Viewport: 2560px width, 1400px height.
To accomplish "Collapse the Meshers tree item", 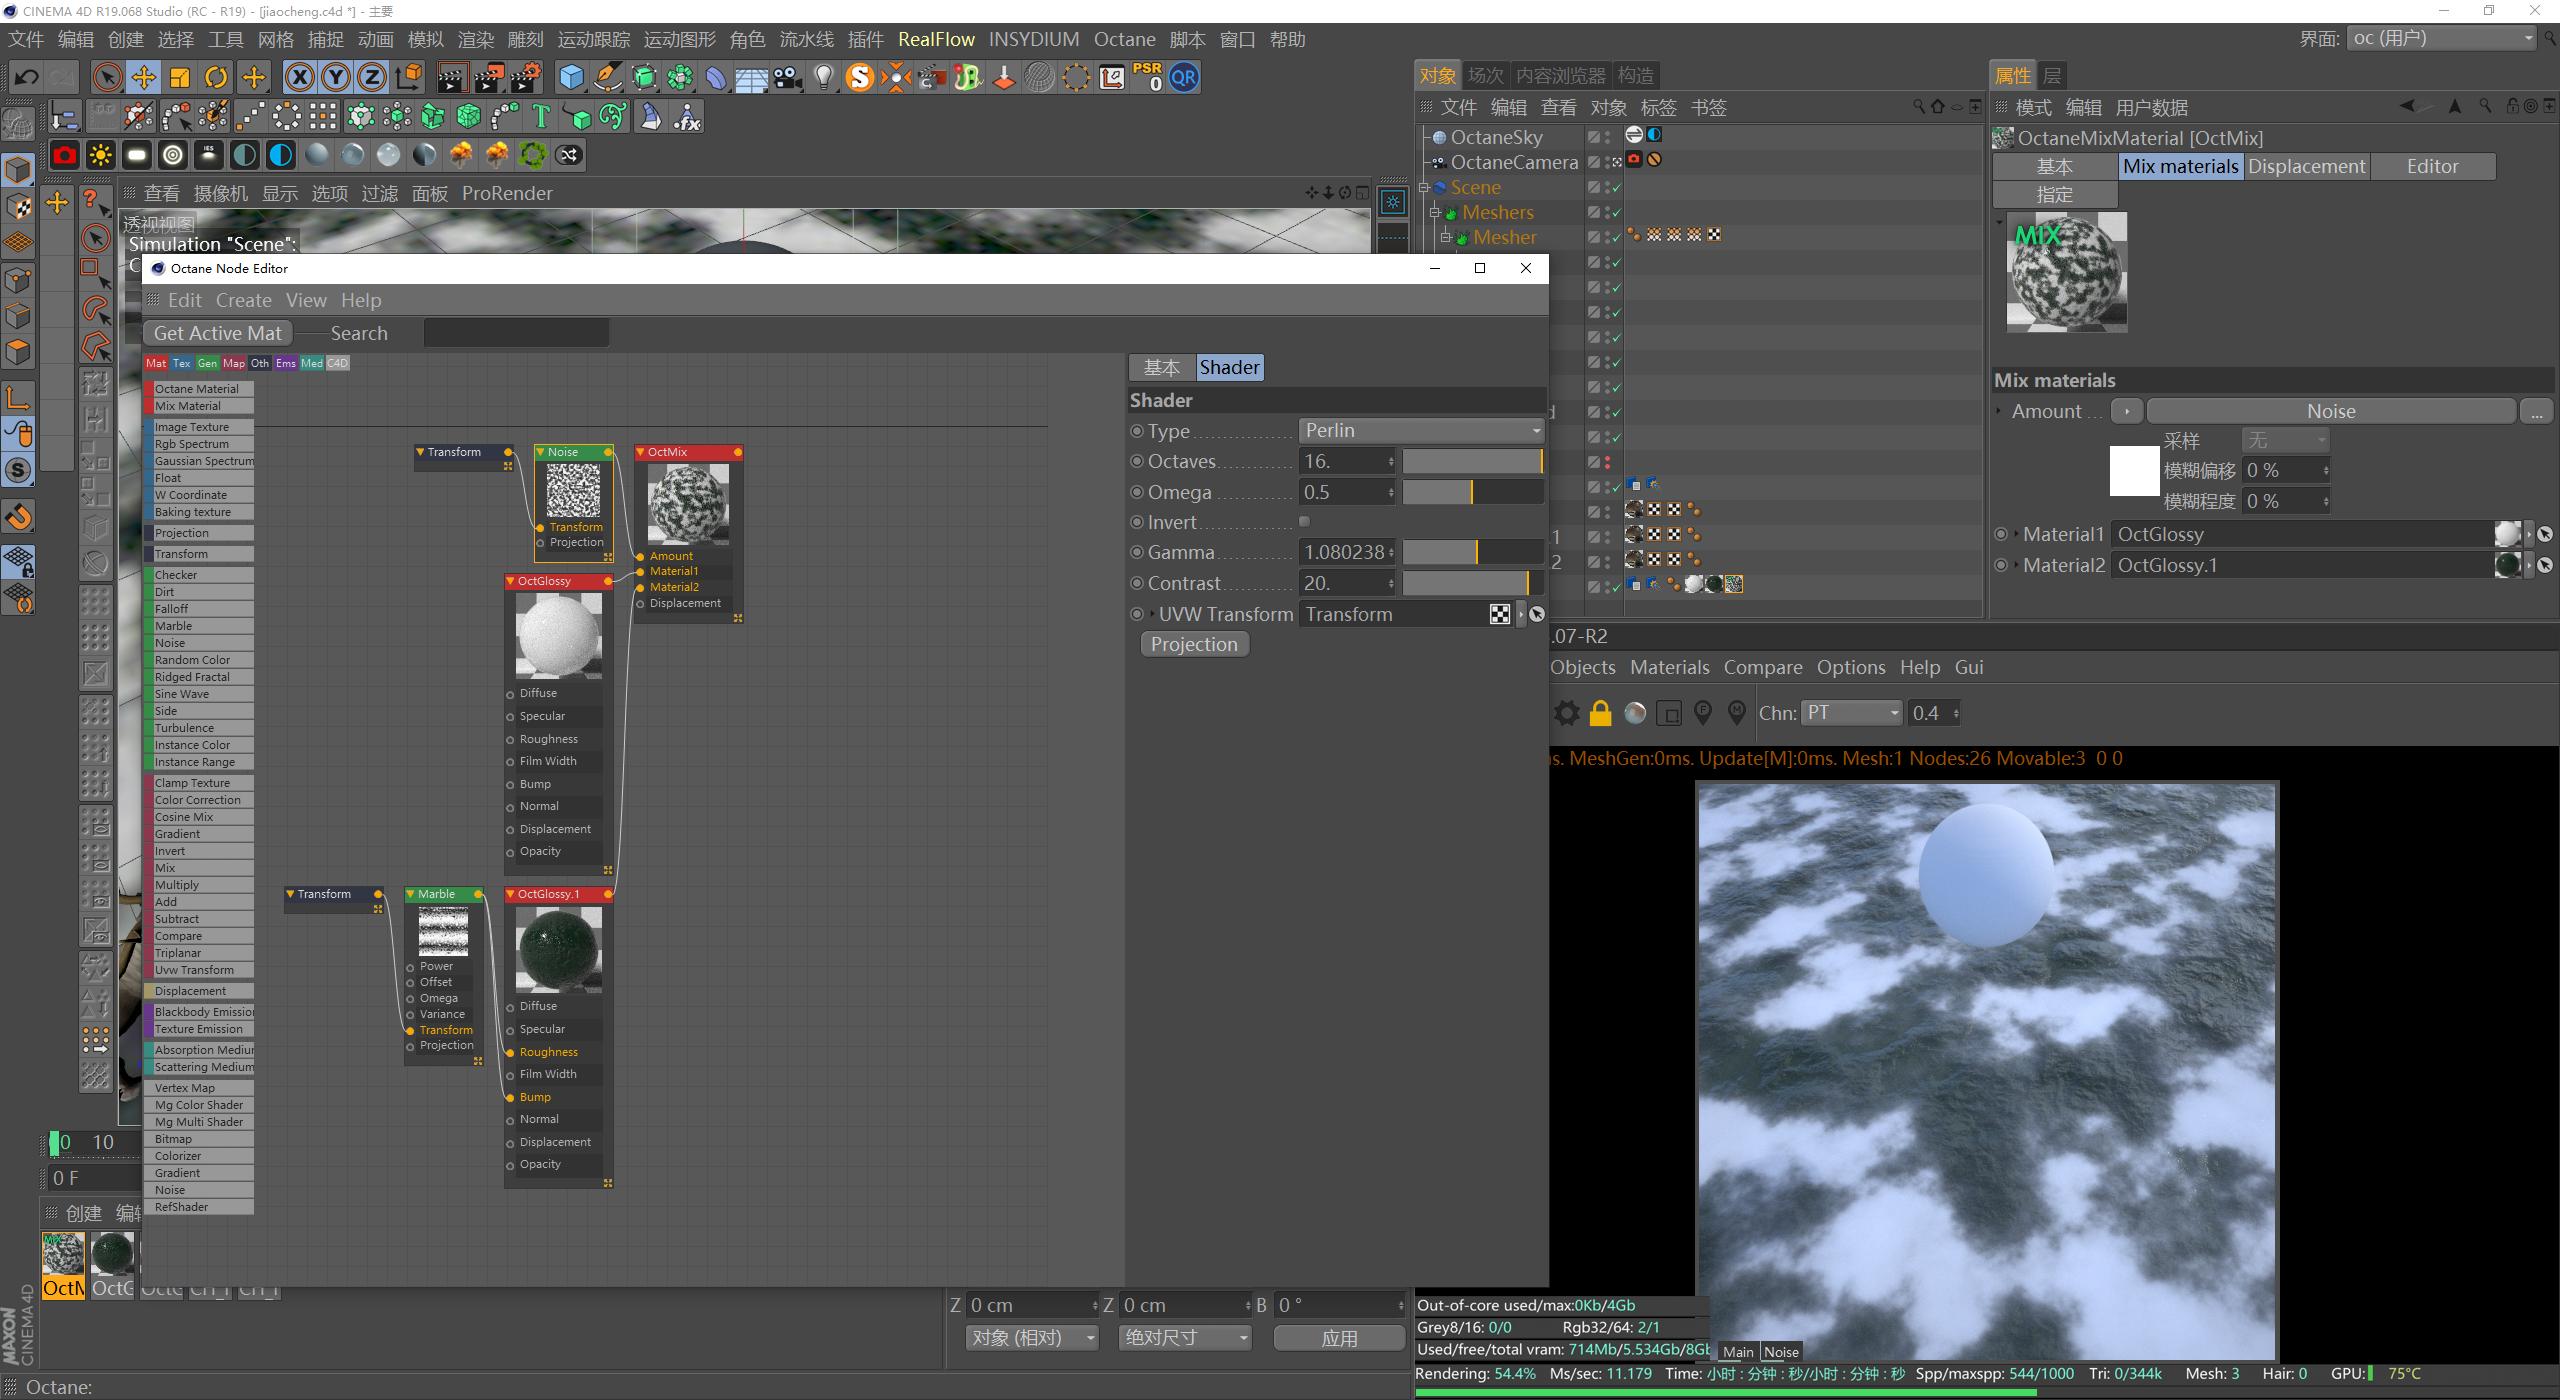I will coord(1434,212).
